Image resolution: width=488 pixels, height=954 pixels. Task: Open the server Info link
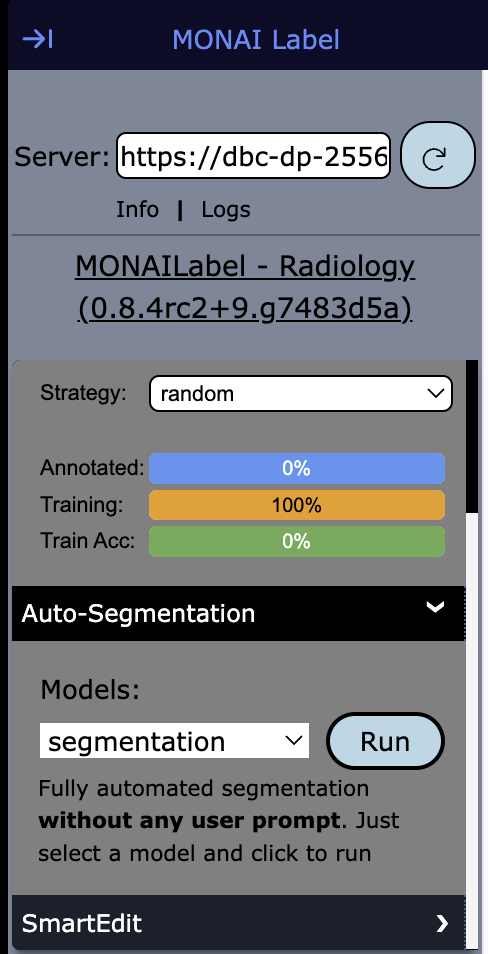tap(138, 209)
